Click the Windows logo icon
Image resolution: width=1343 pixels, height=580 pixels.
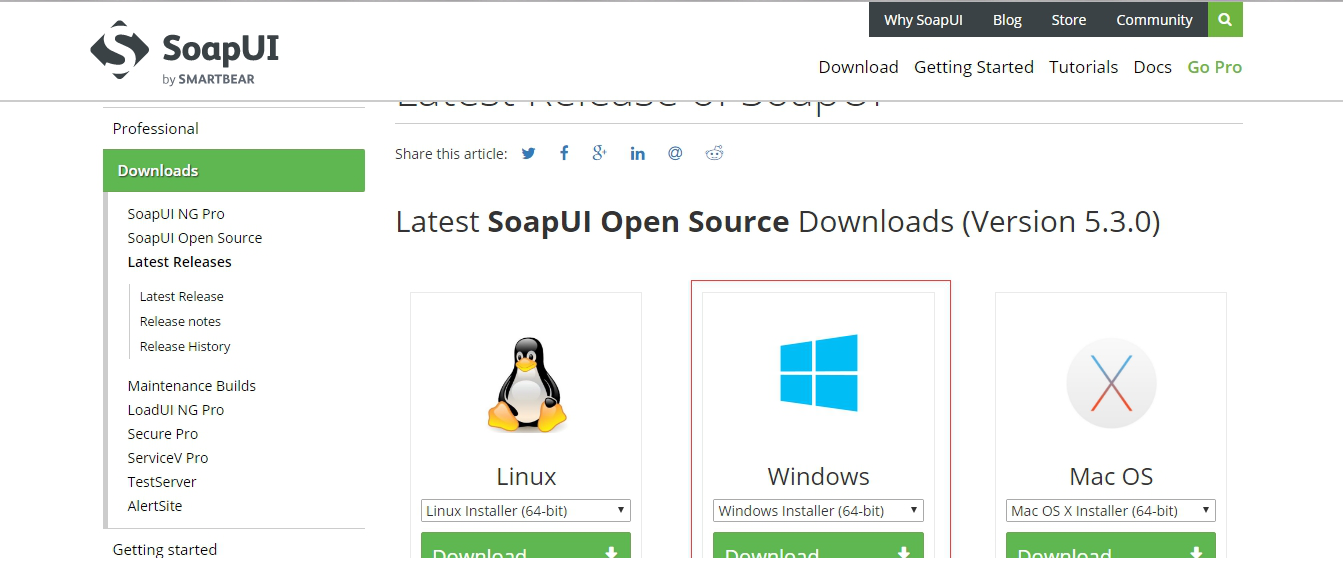[819, 373]
